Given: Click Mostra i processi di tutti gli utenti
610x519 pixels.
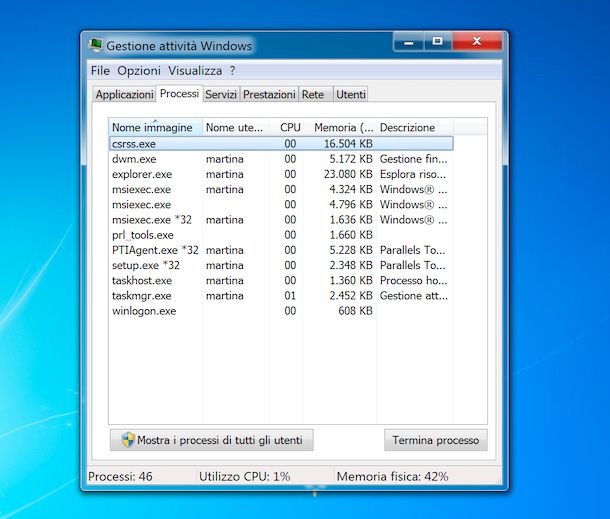Looking at the screenshot, I should pos(212,440).
